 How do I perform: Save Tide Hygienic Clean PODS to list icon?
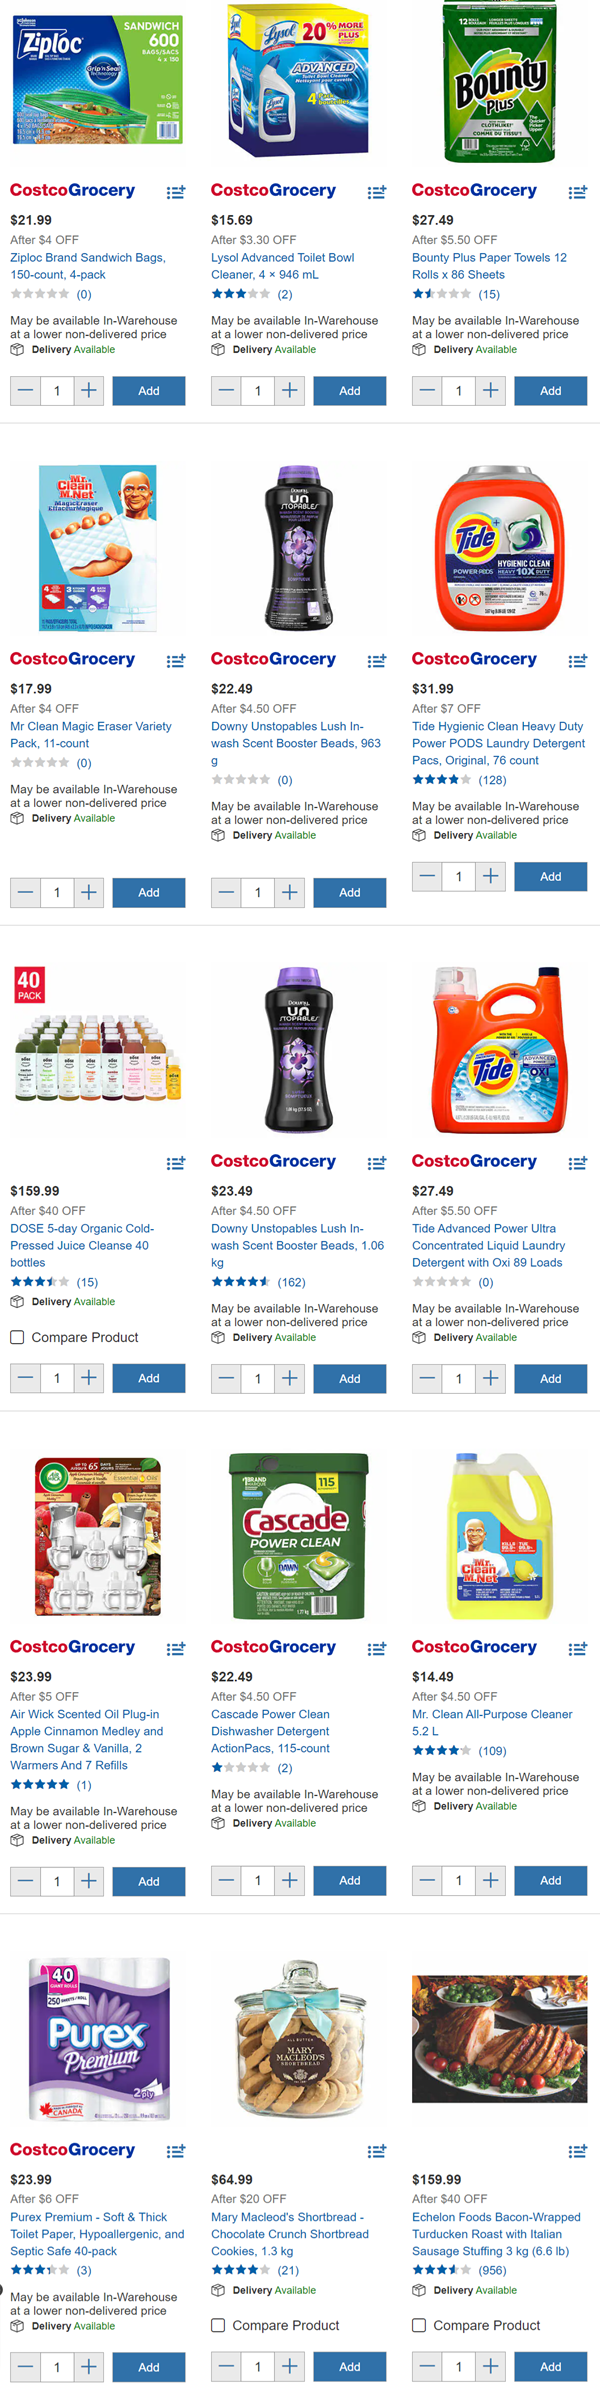(578, 661)
